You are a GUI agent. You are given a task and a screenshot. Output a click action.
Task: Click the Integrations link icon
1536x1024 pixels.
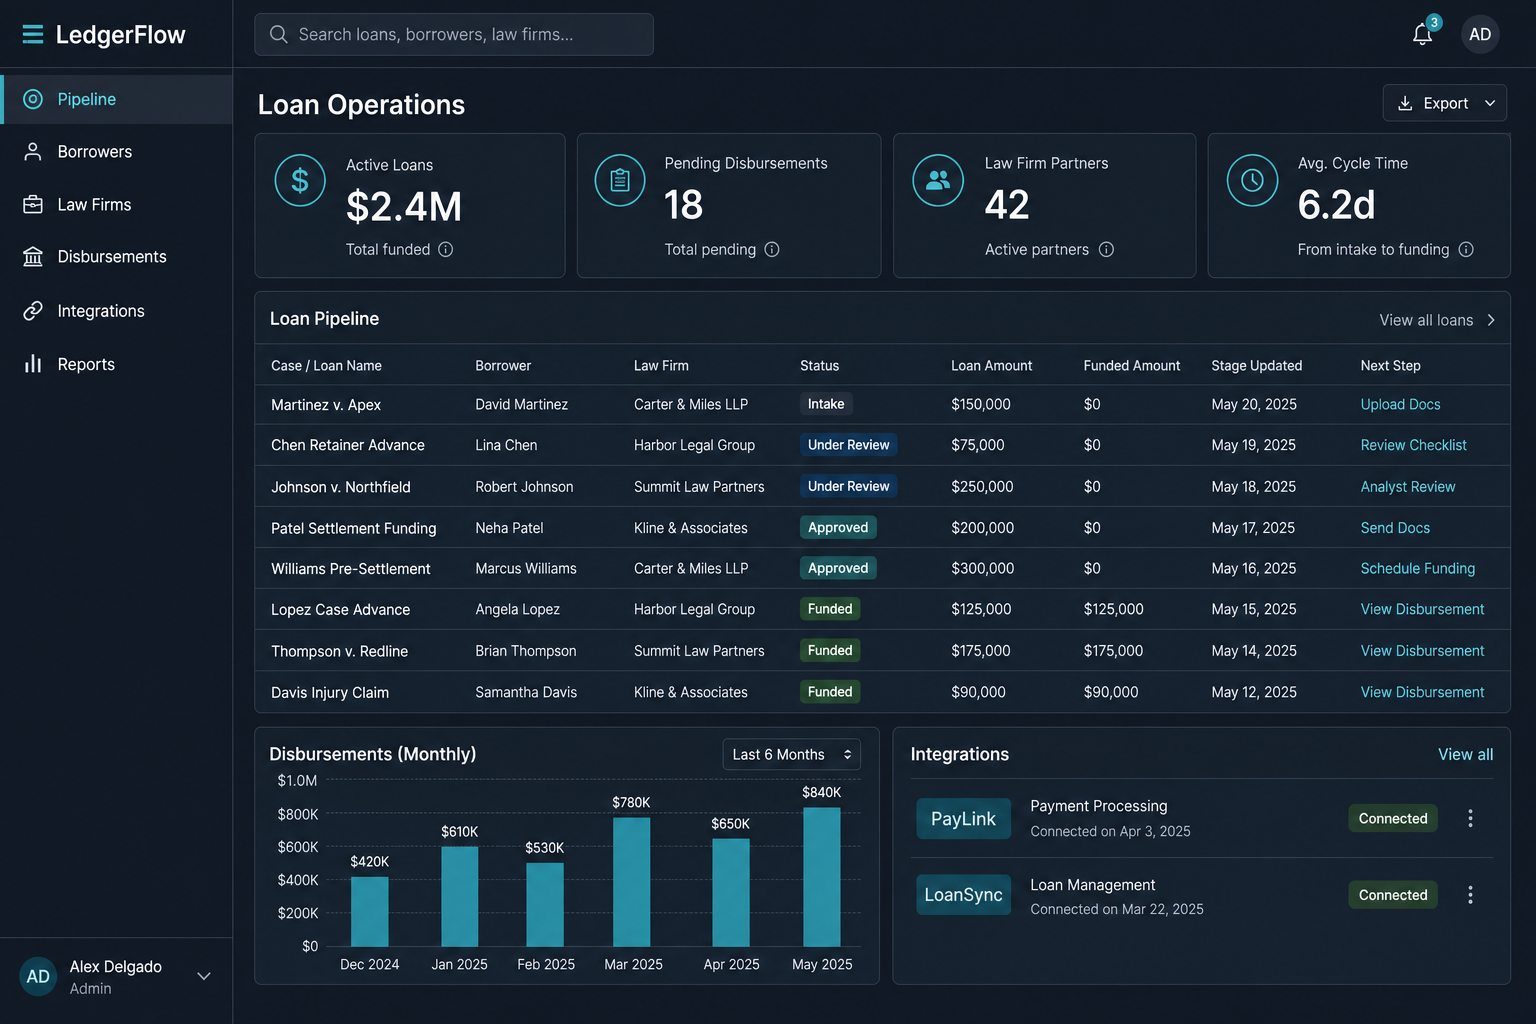click(x=33, y=311)
